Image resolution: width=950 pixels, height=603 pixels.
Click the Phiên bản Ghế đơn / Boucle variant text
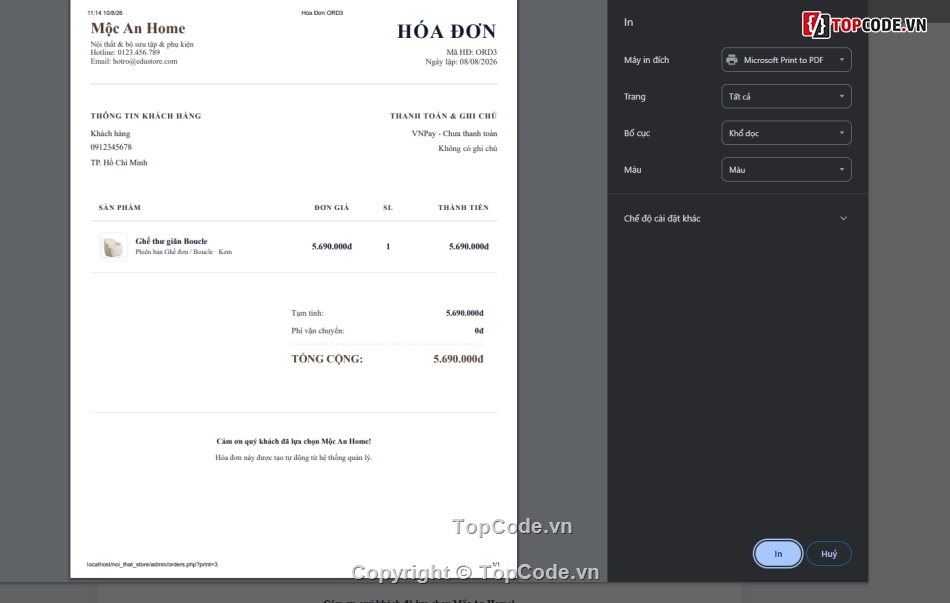tap(184, 252)
